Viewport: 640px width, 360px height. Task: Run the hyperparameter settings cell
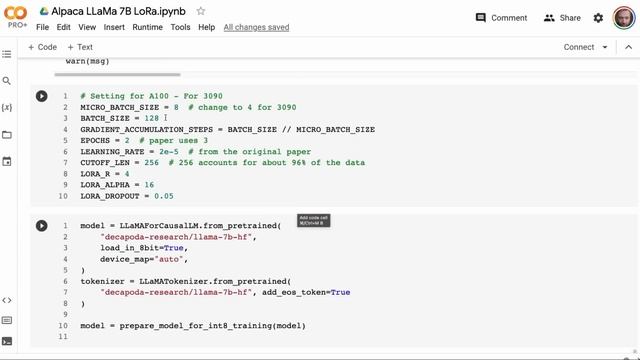click(x=42, y=96)
